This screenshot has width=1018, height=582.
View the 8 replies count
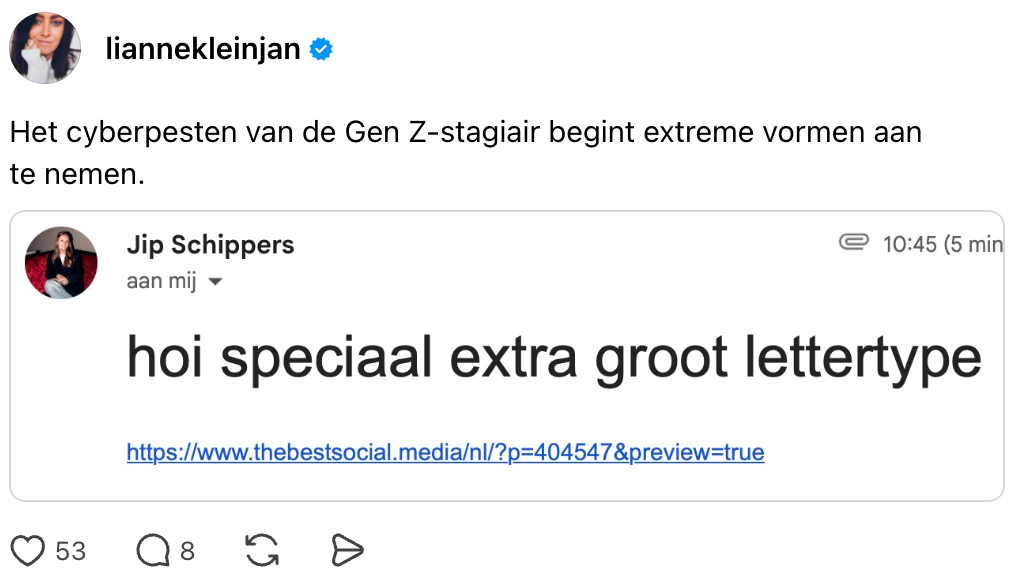click(187, 551)
